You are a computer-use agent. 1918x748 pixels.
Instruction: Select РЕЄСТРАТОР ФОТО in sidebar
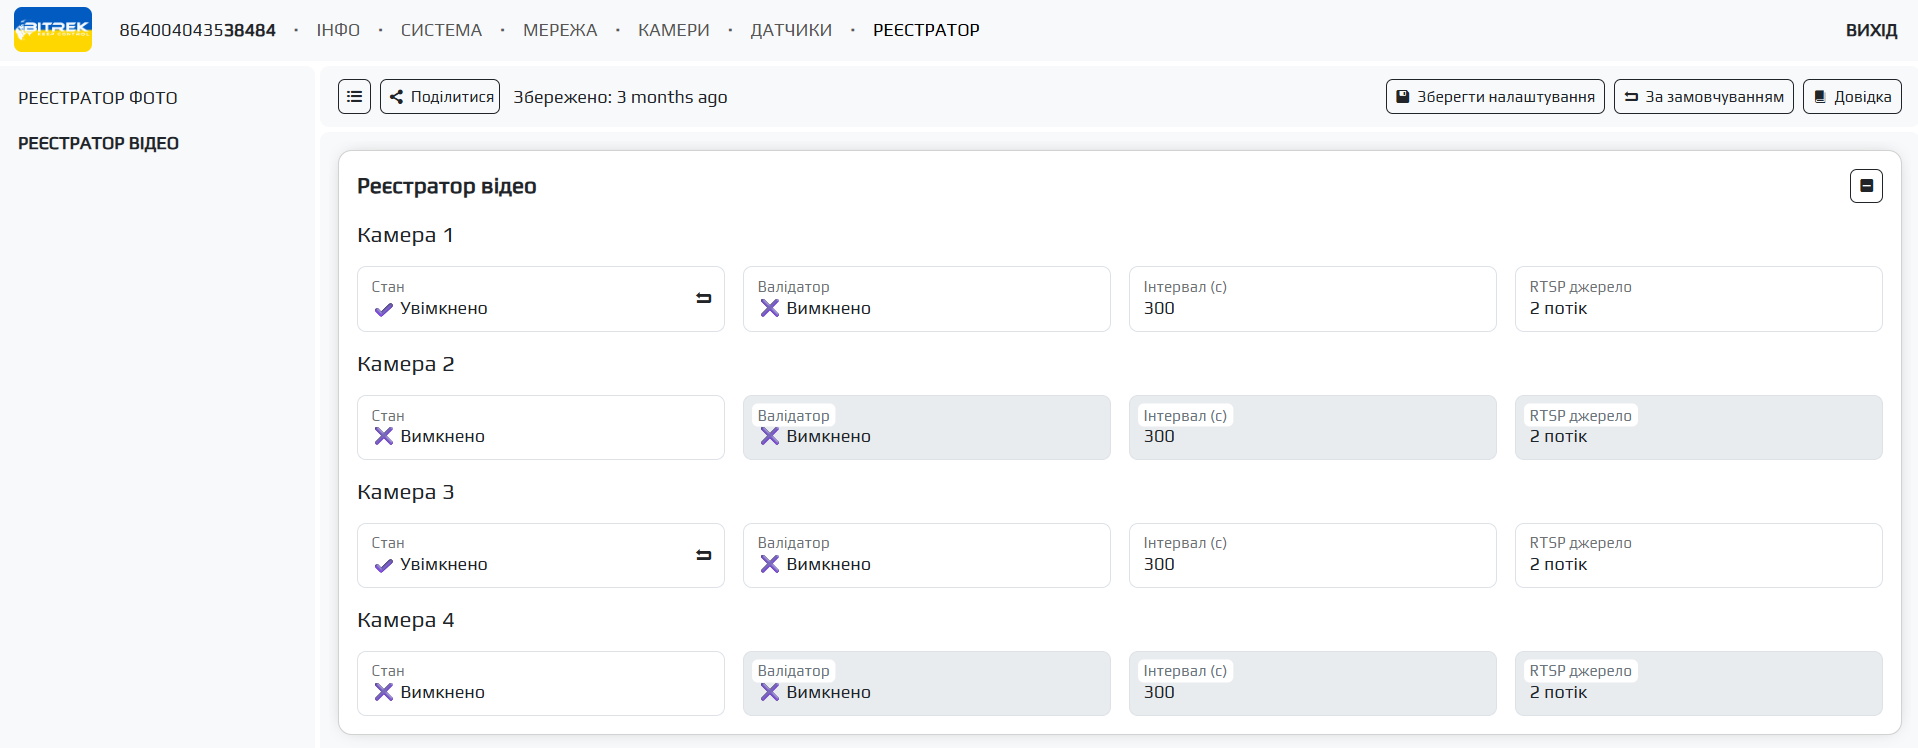[98, 98]
